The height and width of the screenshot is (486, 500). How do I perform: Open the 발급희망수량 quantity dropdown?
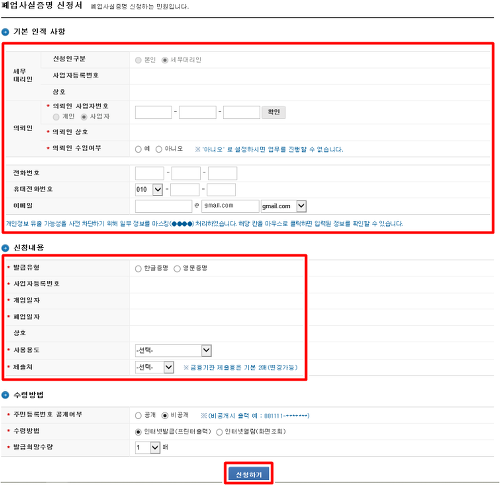(148, 447)
